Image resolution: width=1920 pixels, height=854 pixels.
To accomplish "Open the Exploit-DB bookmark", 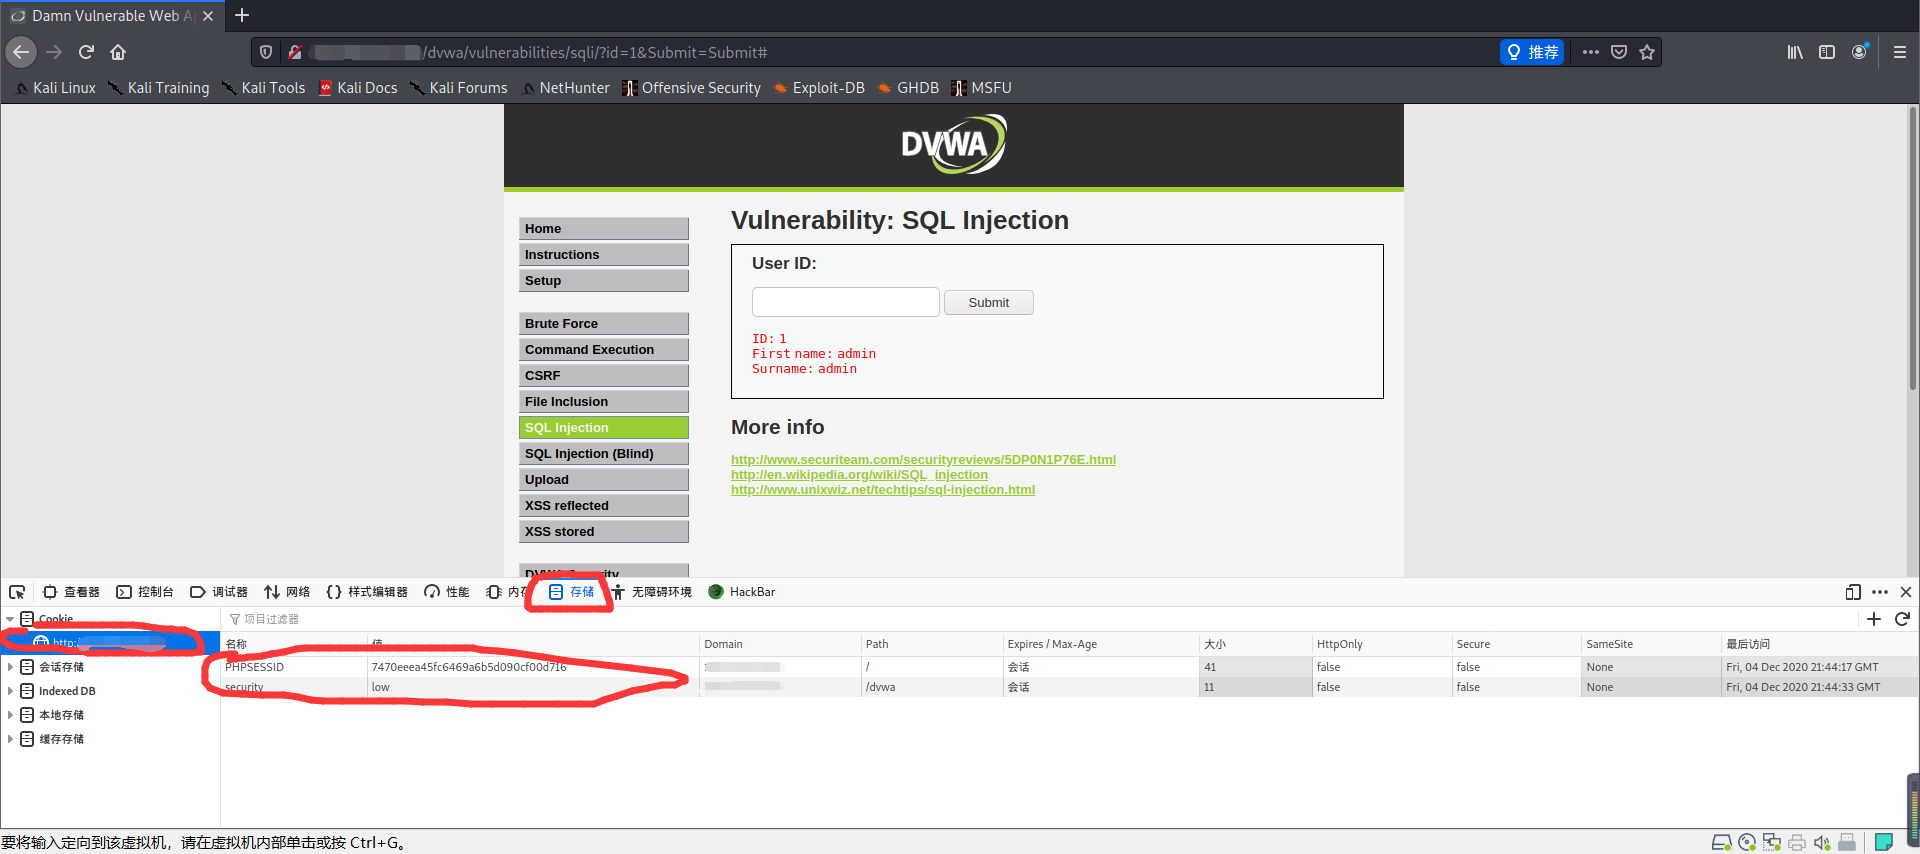I will pos(819,88).
